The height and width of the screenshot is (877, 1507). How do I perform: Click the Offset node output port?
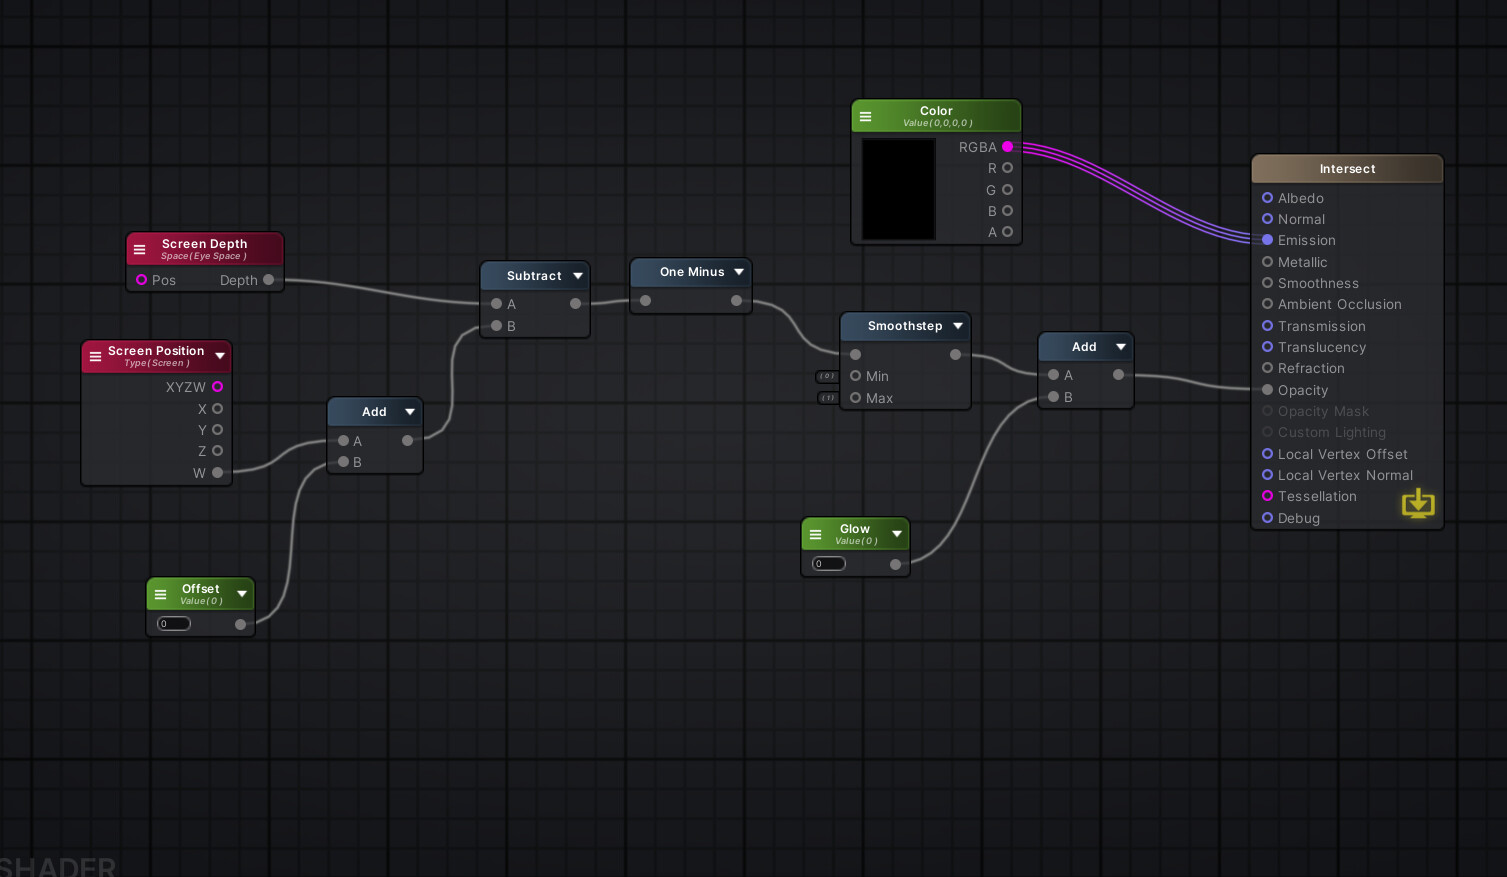point(240,624)
